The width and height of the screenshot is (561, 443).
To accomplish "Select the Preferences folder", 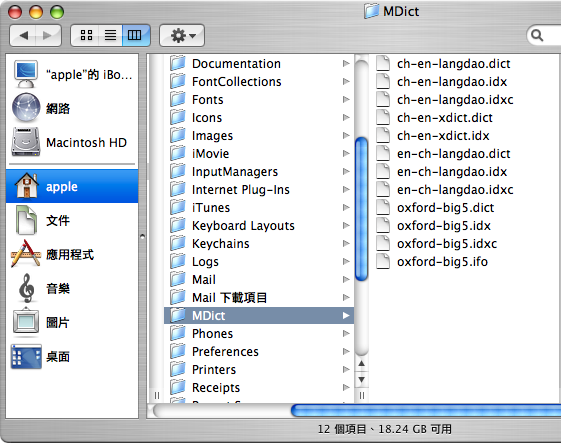I will click(259, 351).
